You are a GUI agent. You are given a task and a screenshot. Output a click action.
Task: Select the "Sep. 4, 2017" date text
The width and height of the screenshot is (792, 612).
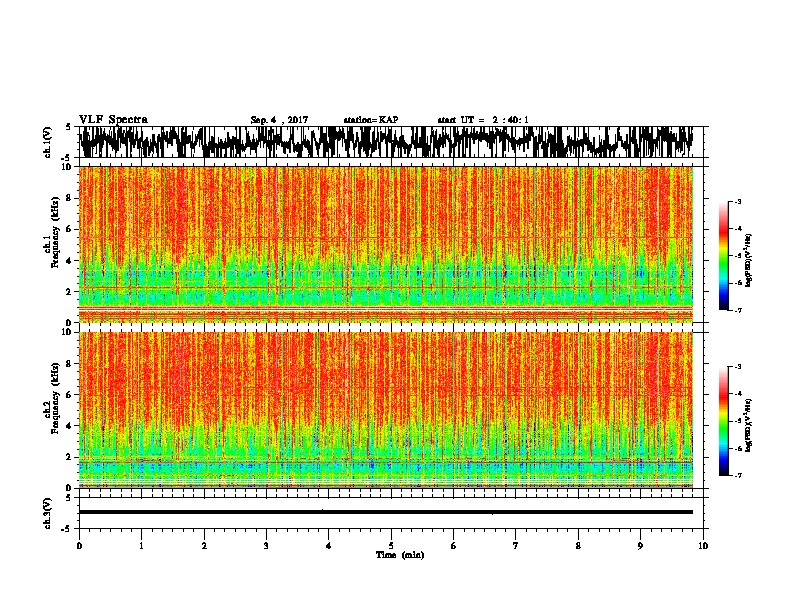tap(279, 120)
